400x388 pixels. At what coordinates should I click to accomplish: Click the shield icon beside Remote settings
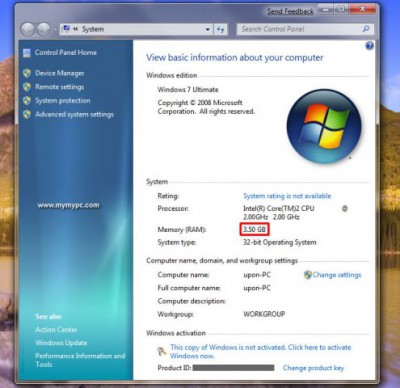coord(27,87)
